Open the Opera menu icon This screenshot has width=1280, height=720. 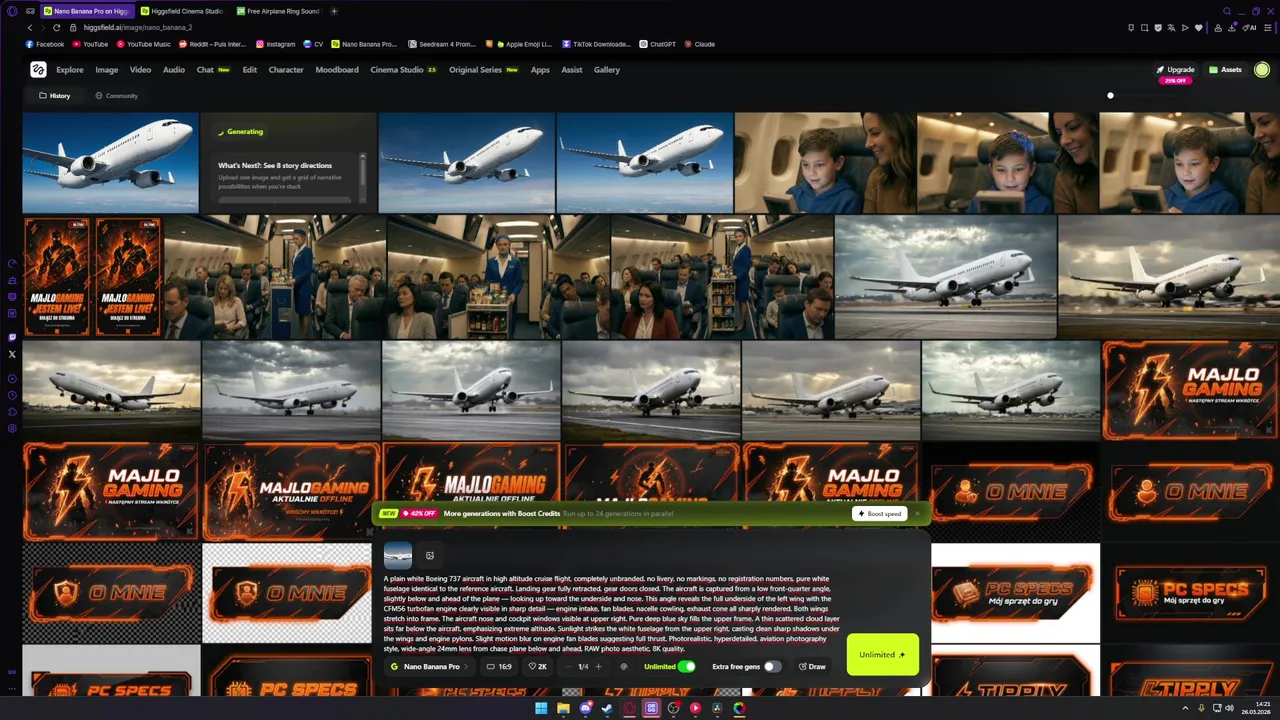point(12,11)
